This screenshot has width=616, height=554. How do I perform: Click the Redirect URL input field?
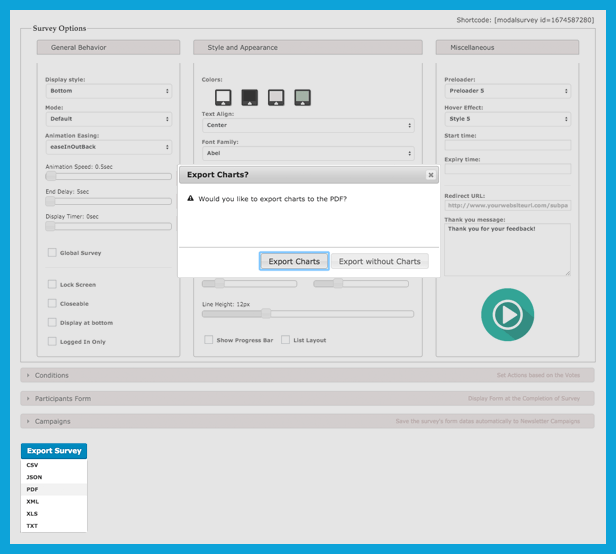[508, 205]
